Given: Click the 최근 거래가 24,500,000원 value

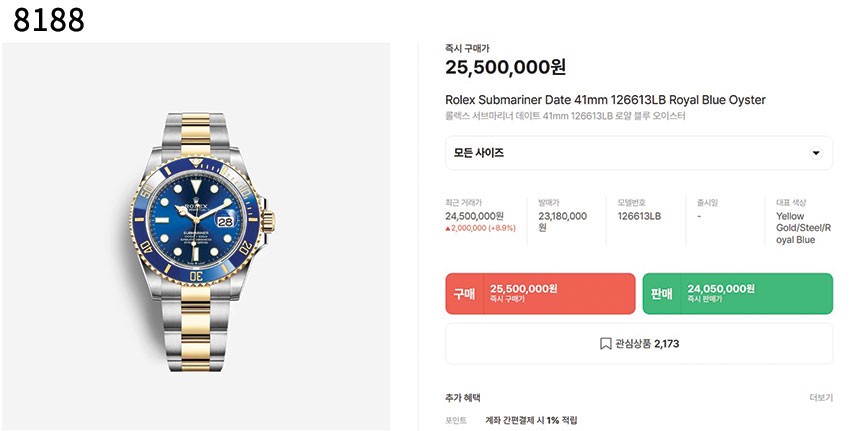Looking at the screenshot, I should [474, 216].
